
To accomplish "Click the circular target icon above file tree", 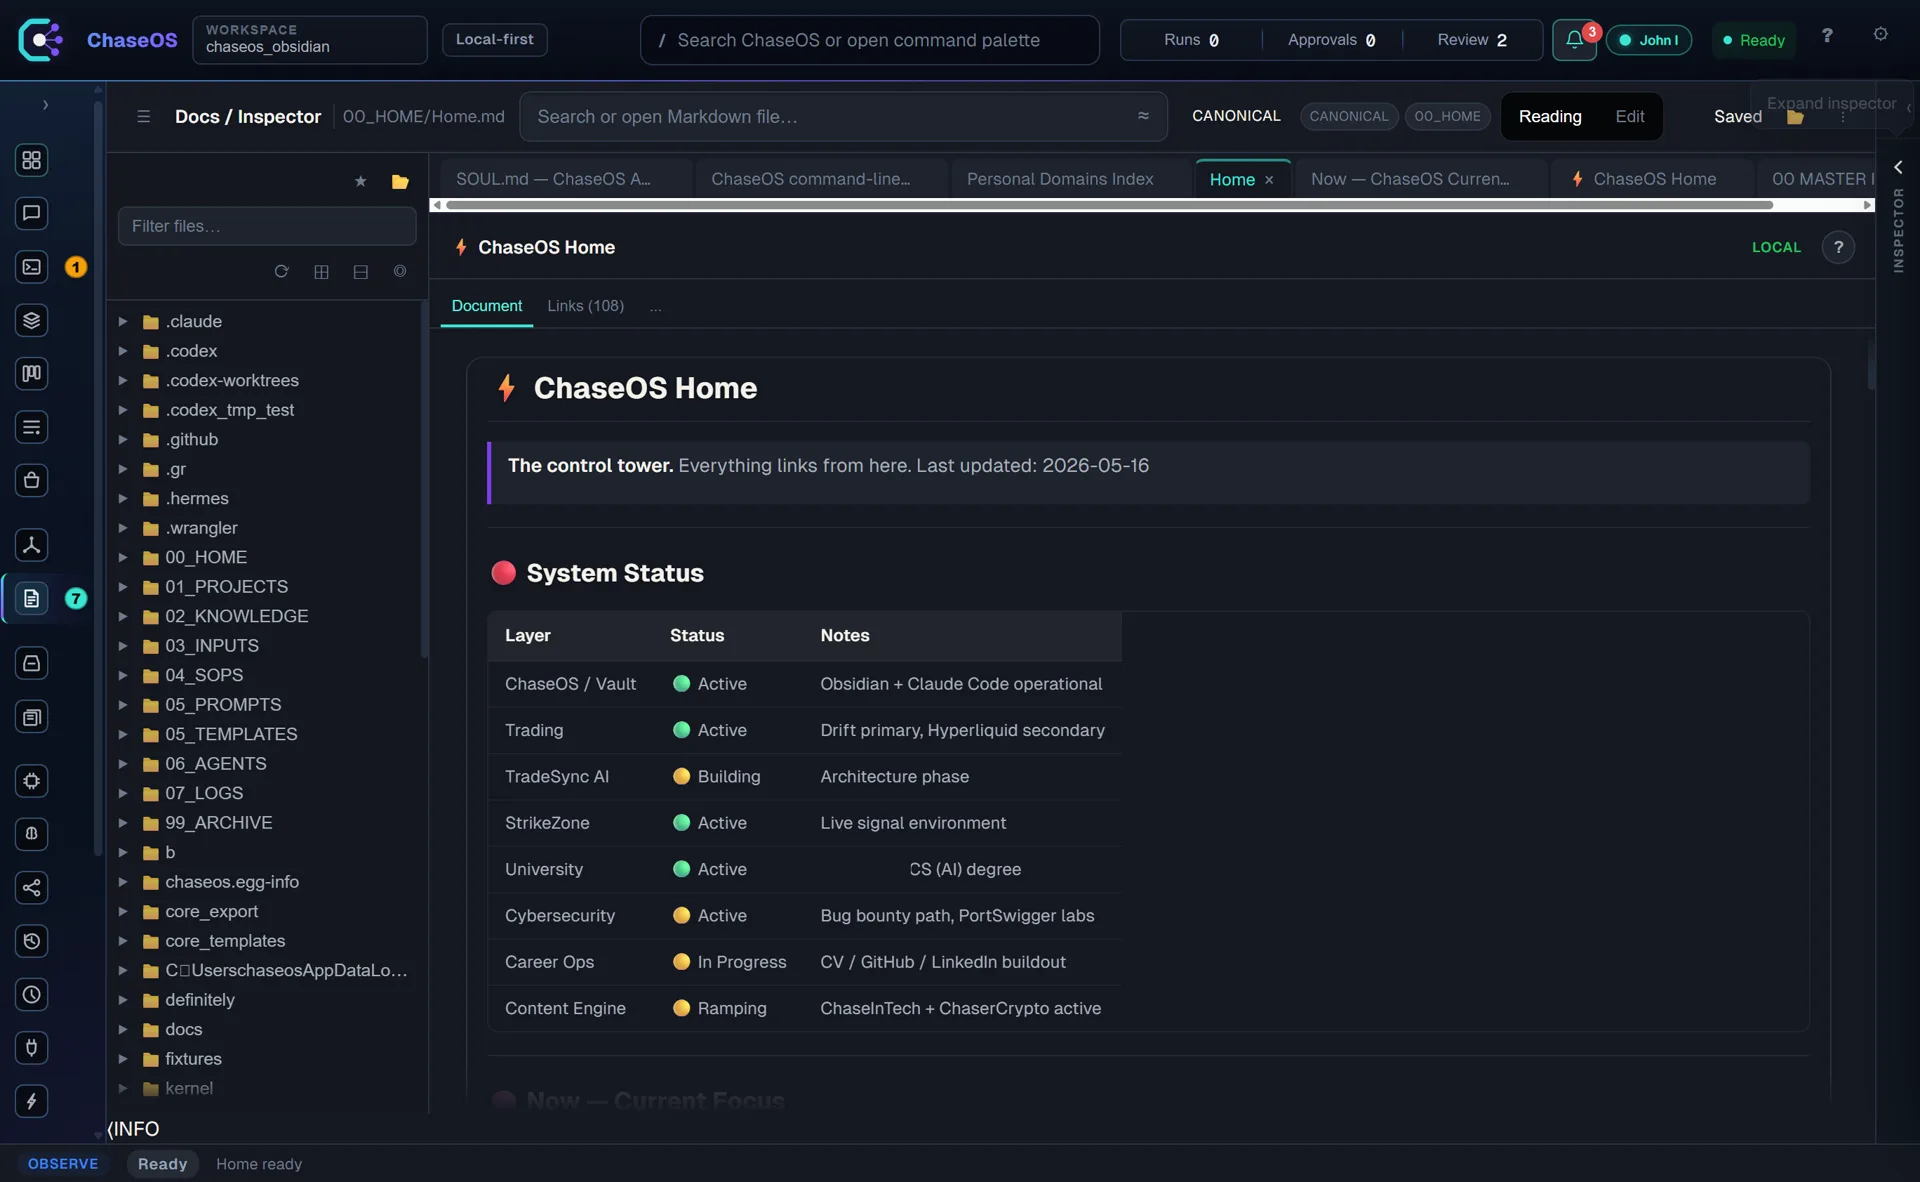I will pos(400,271).
